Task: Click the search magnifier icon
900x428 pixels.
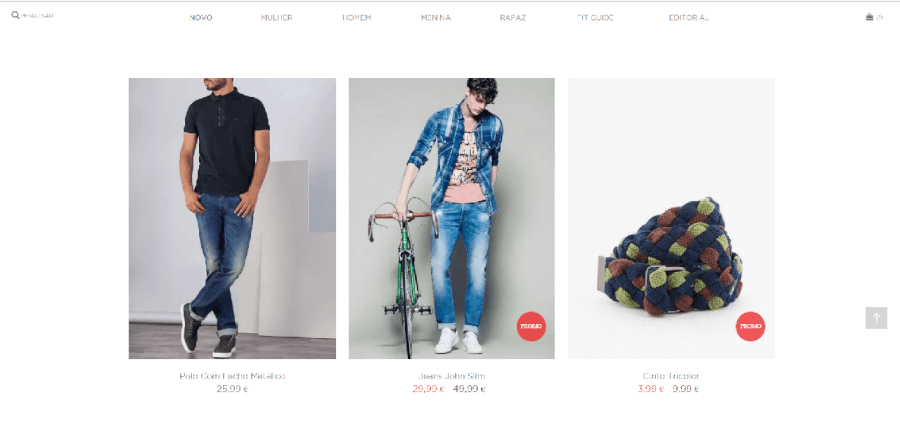Action: coord(15,15)
